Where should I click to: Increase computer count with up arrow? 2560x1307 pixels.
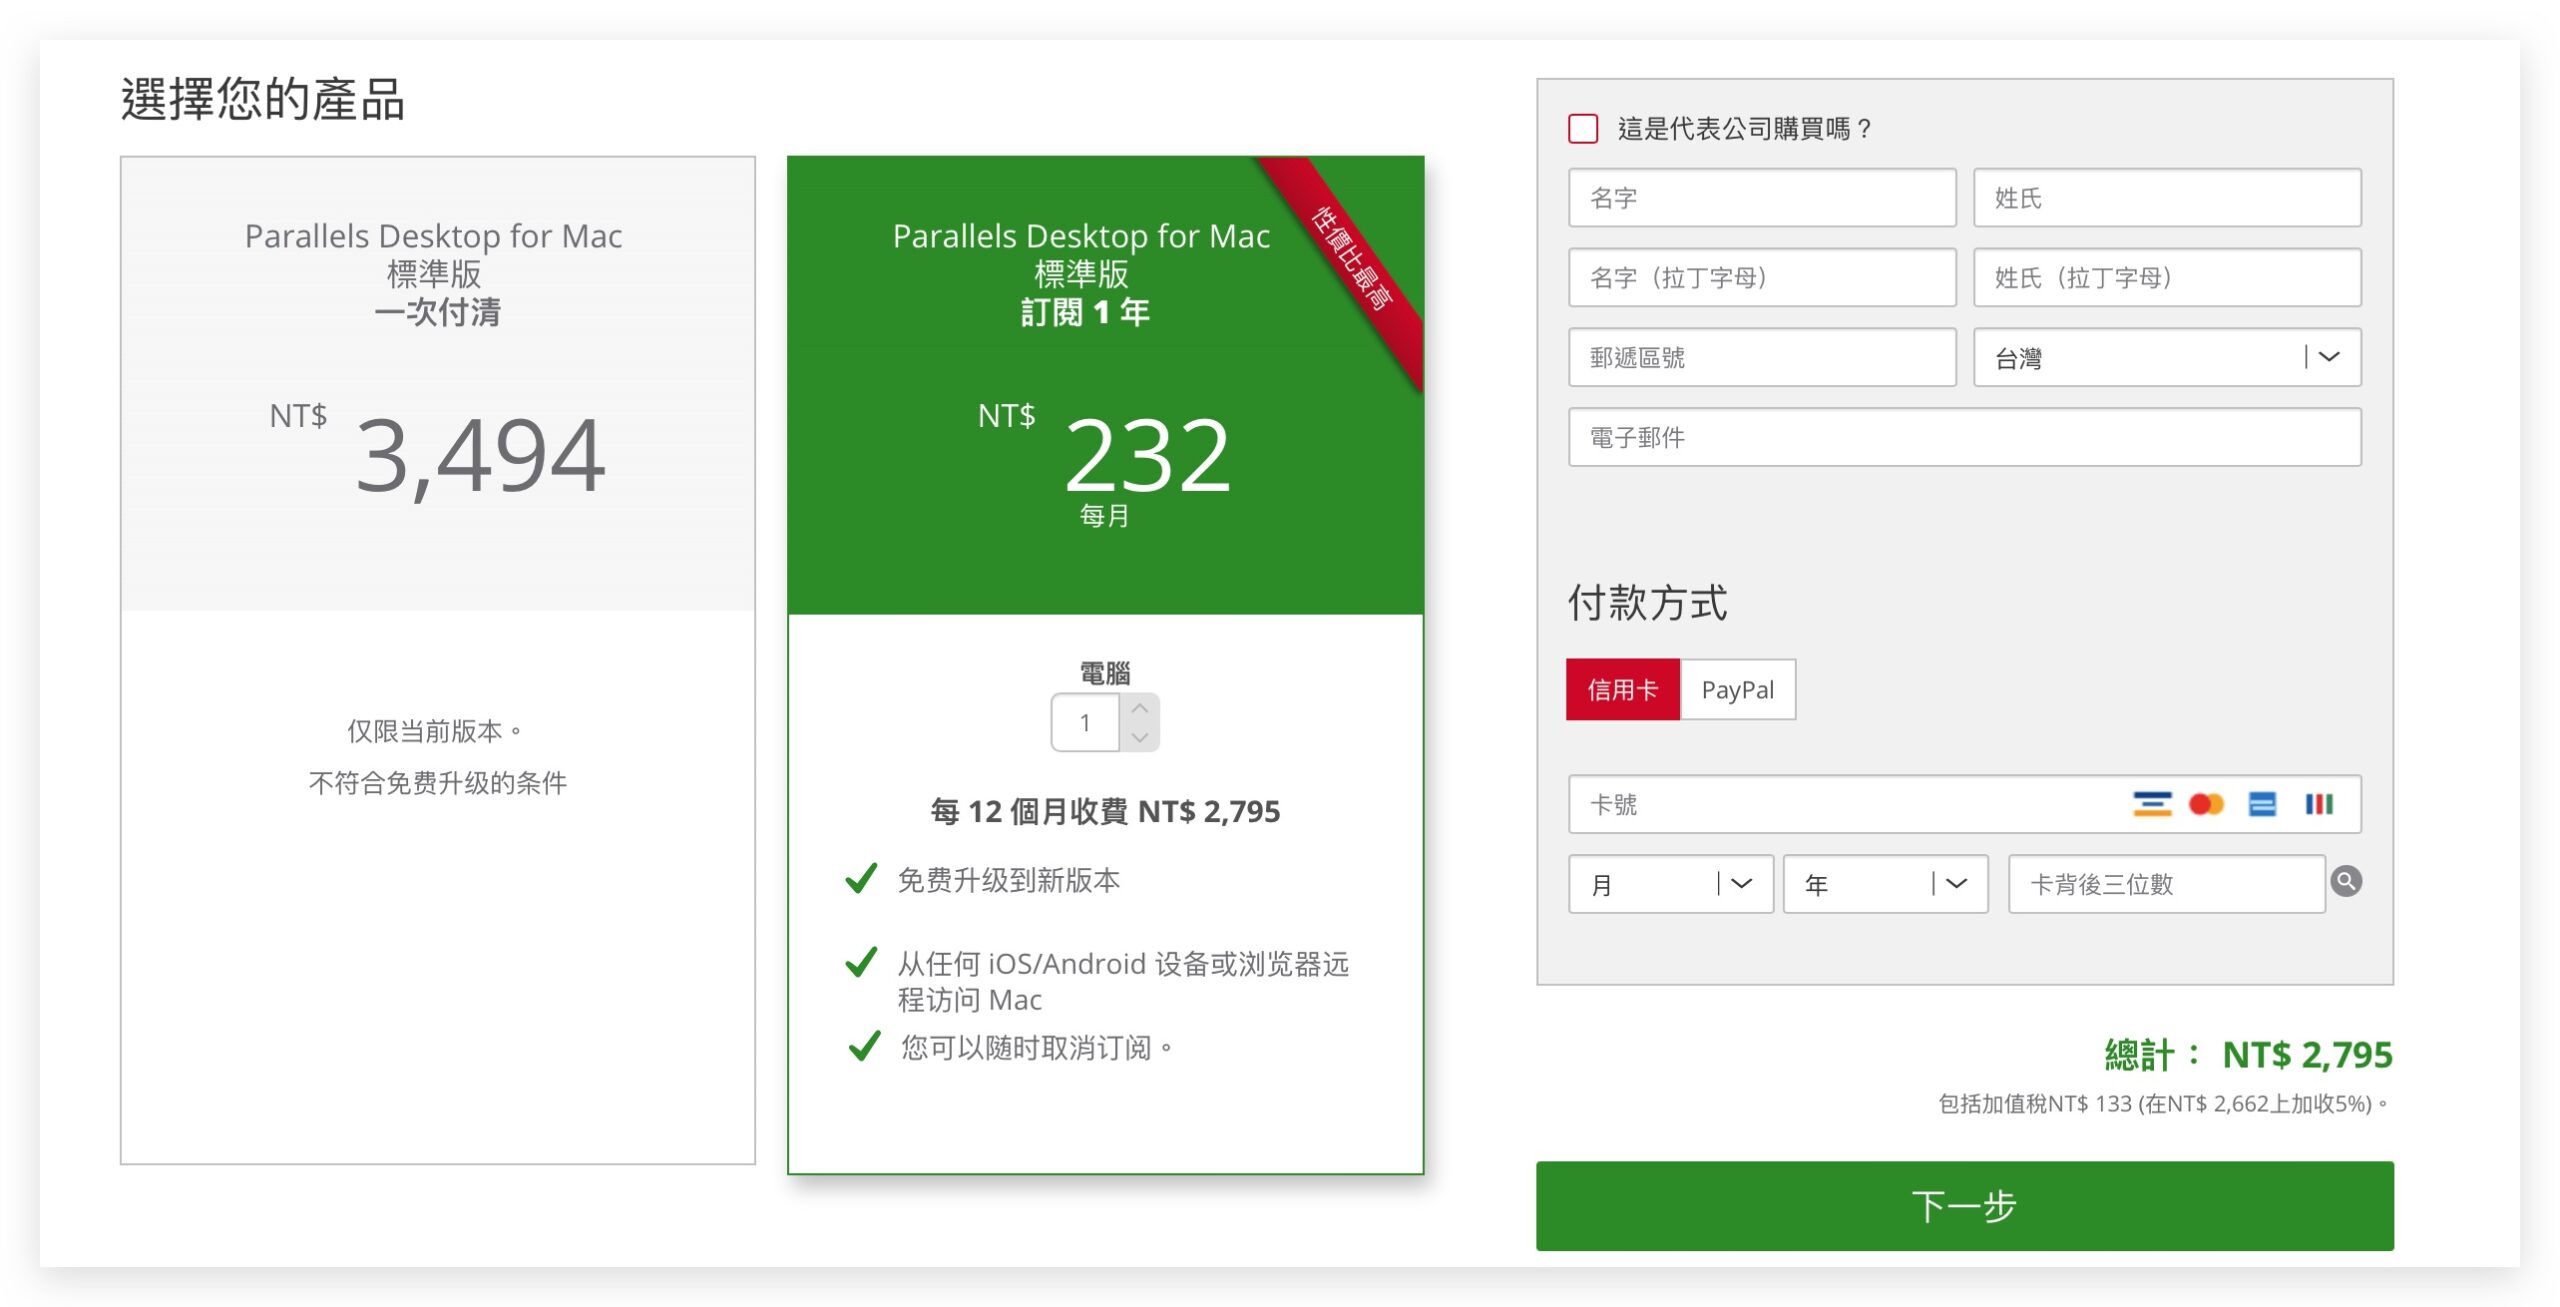[x=1139, y=708]
